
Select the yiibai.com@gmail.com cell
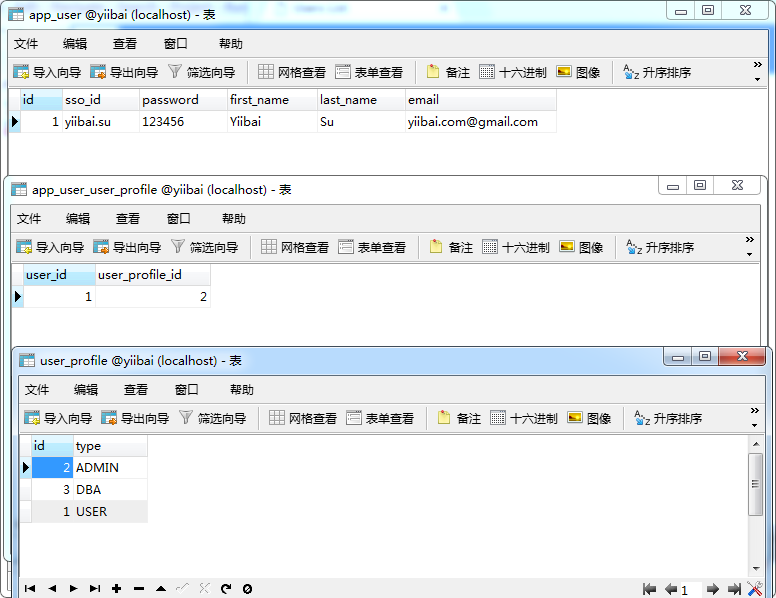(x=481, y=122)
